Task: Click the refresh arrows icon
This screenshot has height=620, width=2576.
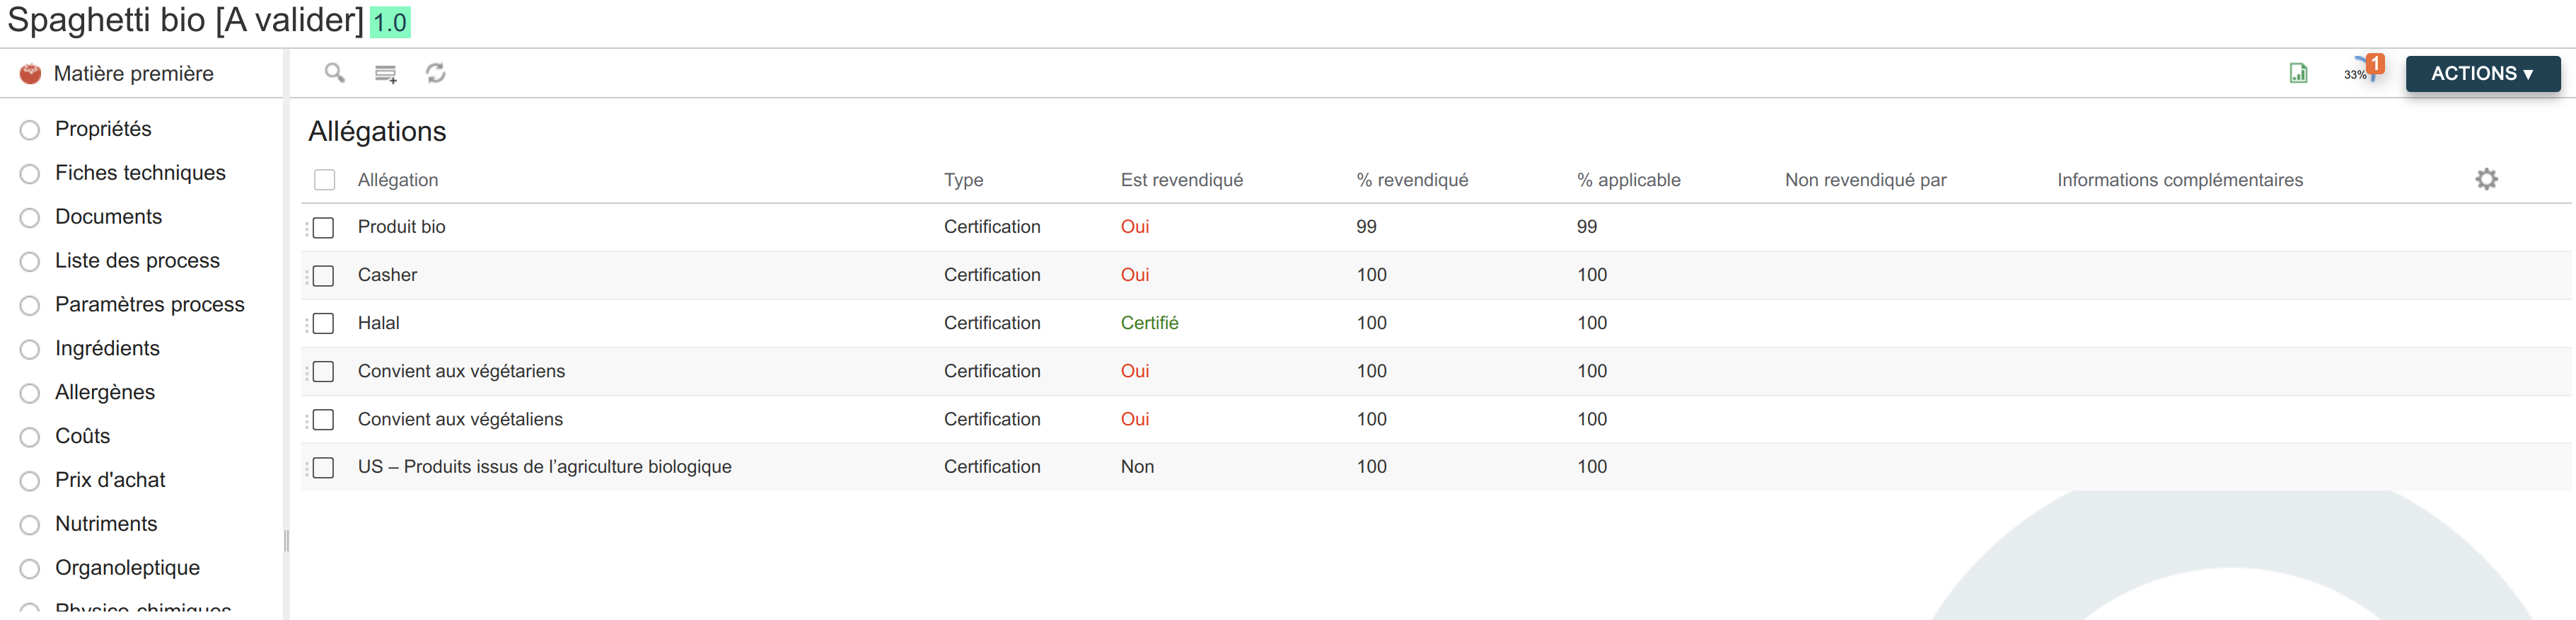Action: tap(435, 73)
